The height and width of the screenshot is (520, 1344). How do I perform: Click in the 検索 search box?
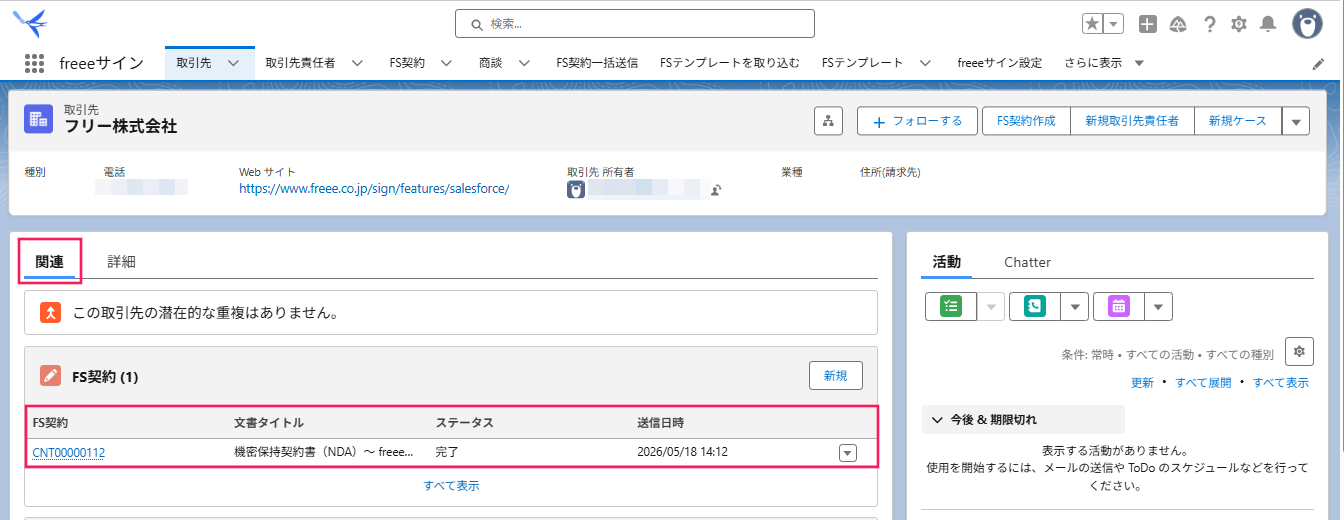click(x=635, y=23)
